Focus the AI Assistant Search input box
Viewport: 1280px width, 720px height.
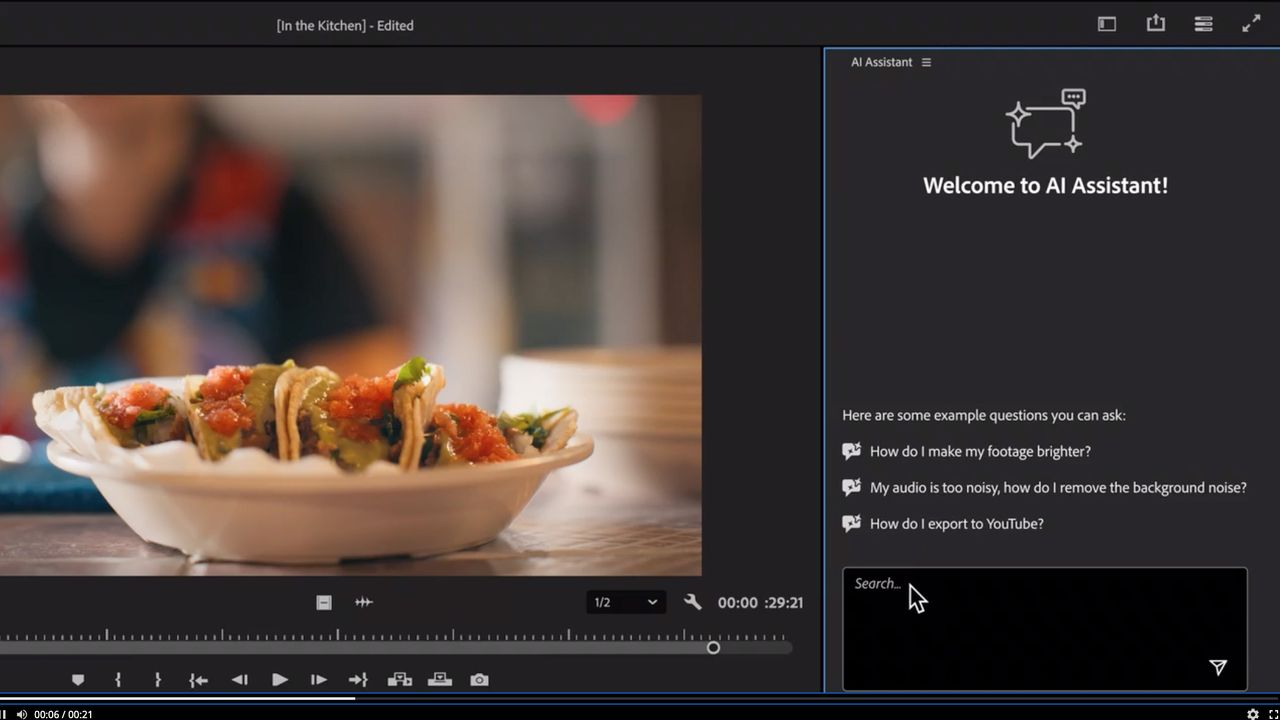1045,629
